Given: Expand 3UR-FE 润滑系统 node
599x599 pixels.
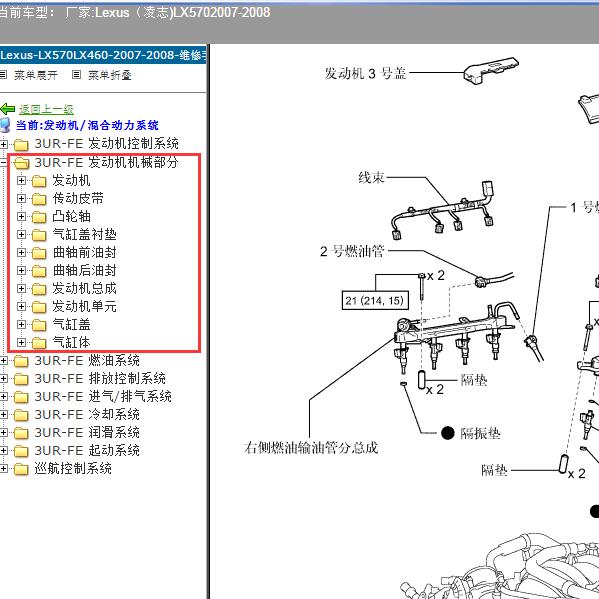Looking at the screenshot, I should tap(3, 432).
